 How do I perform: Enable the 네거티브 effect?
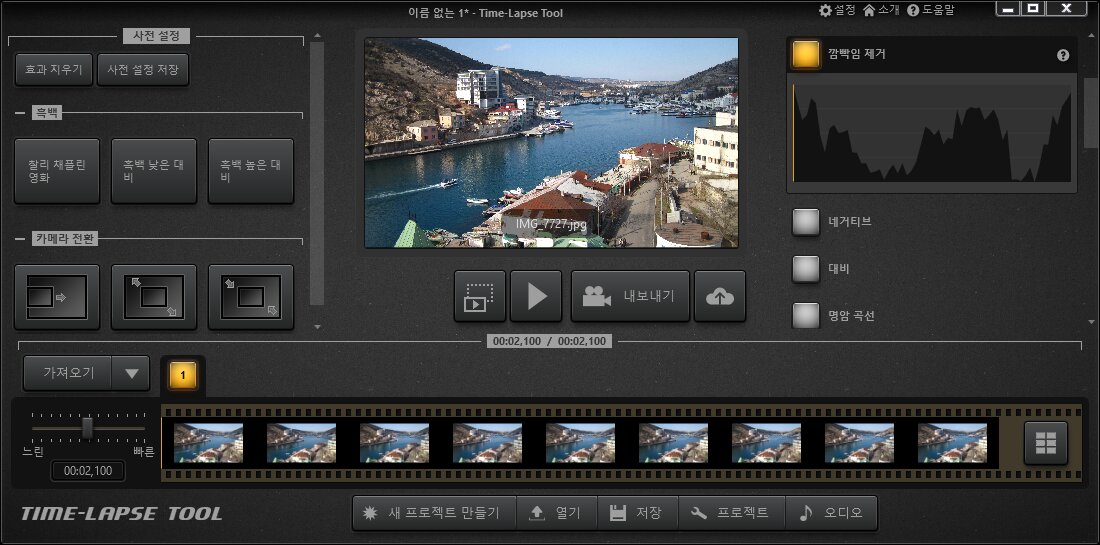[x=806, y=222]
